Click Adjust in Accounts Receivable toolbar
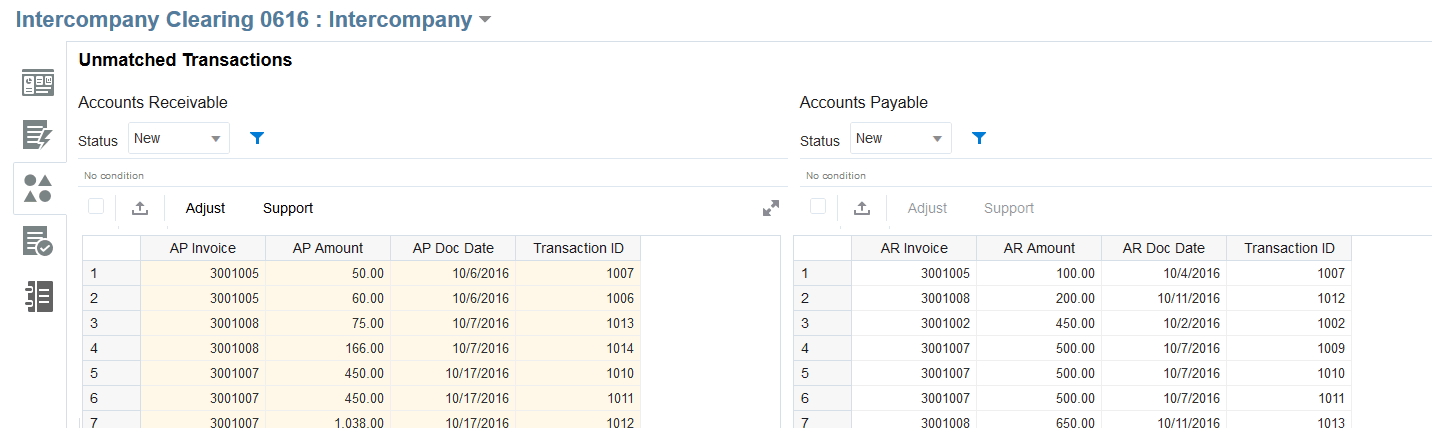Screen dimensions: 1432x428 click(206, 208)
